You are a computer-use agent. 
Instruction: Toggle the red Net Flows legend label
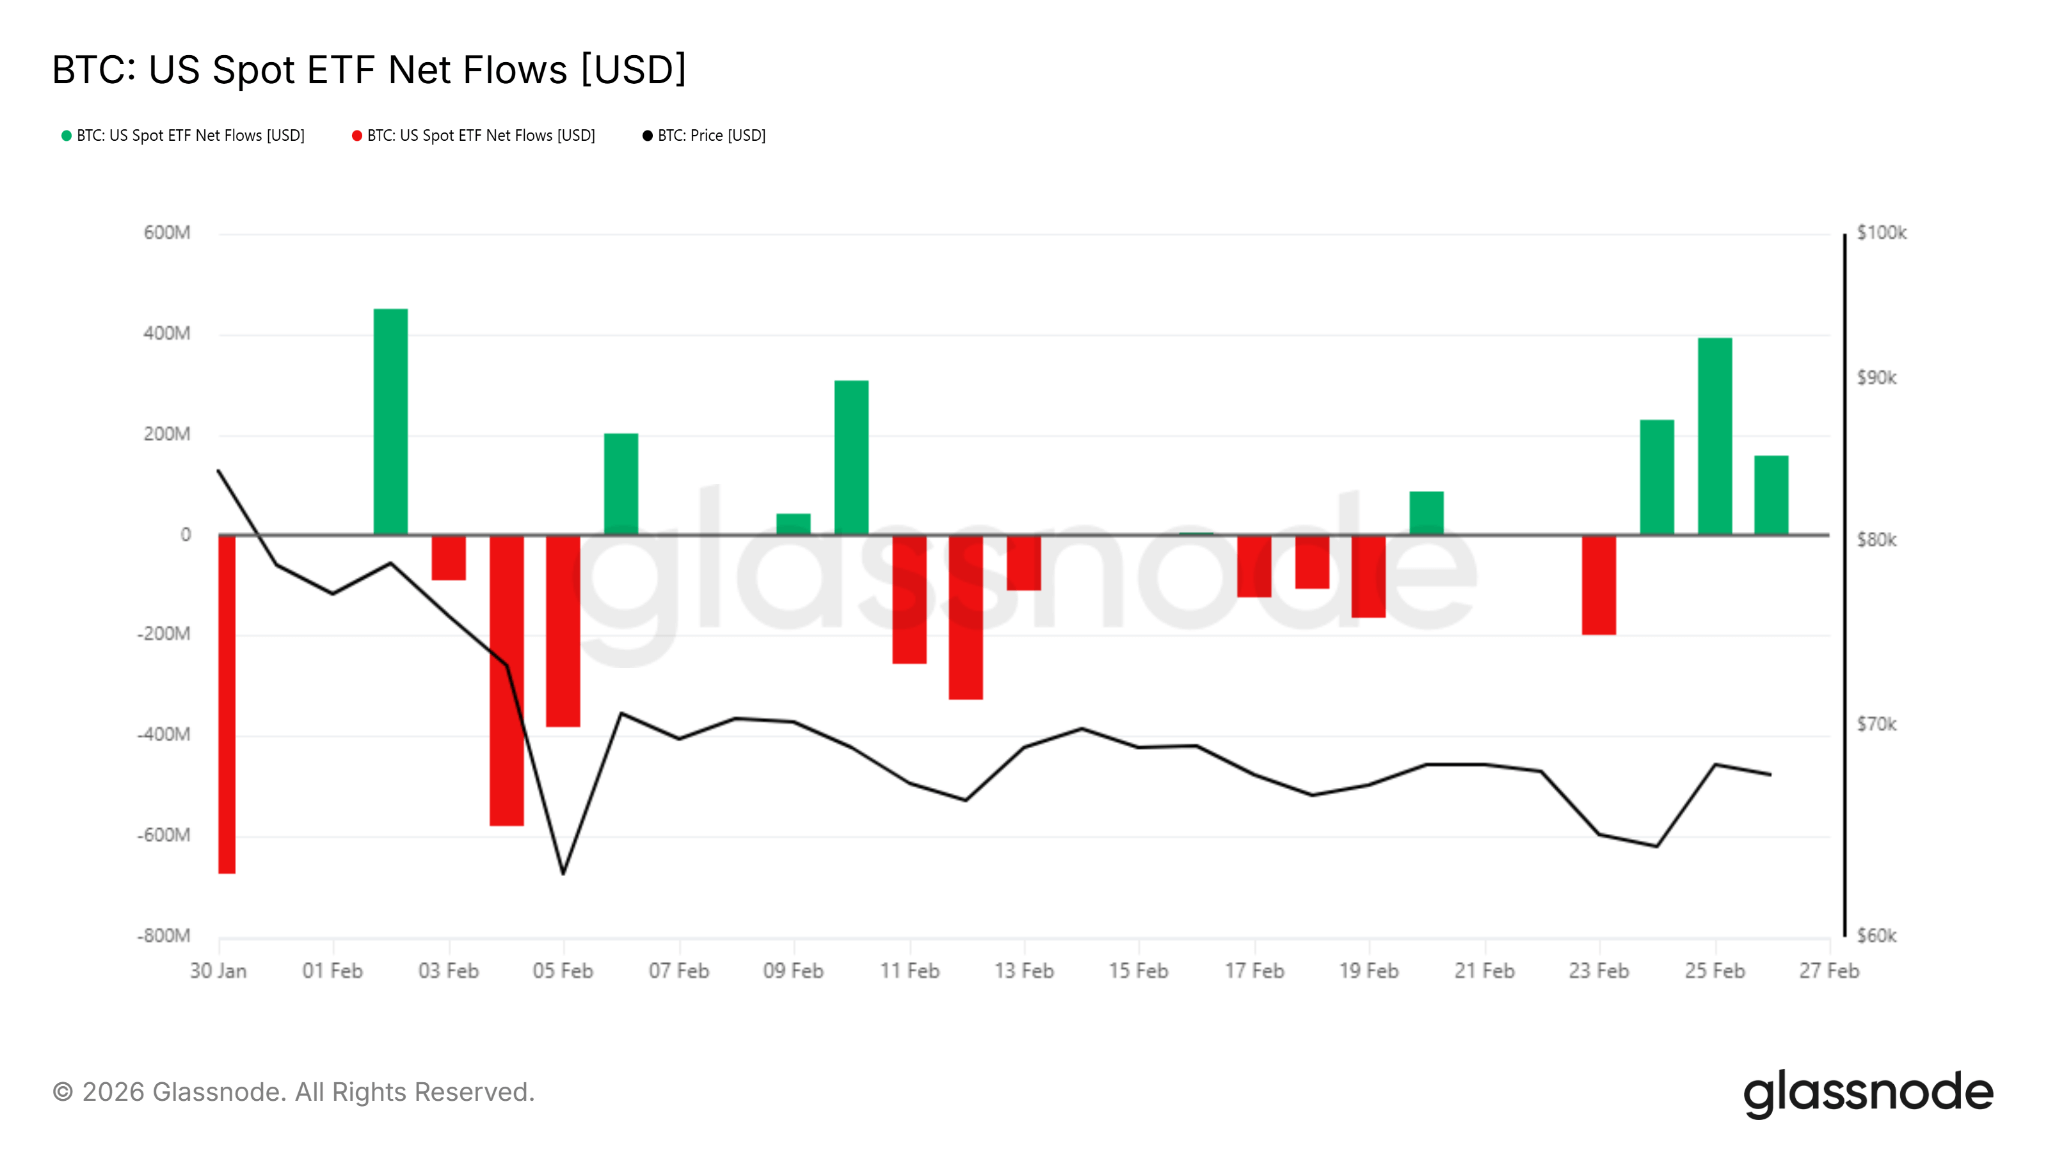point(481,136)
